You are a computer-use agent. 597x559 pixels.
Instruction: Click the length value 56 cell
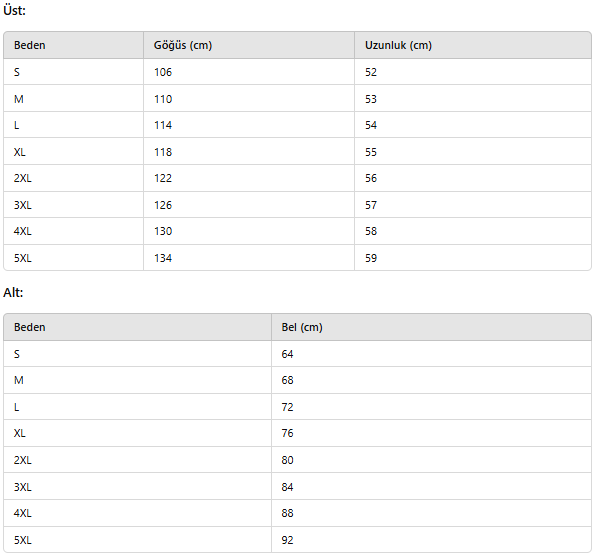(x=472, y=178)
